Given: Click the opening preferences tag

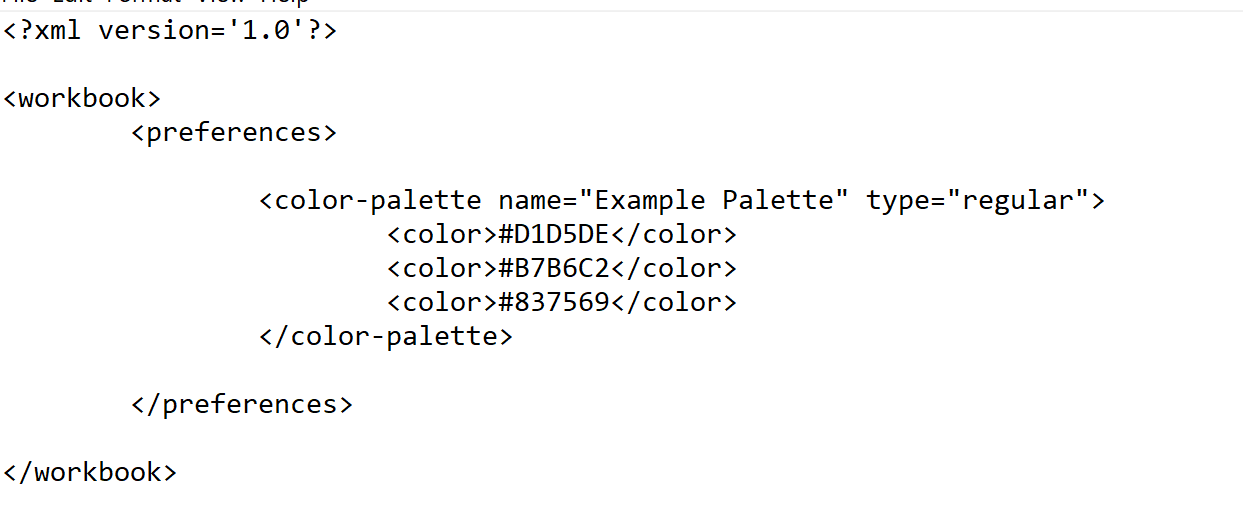Looking at the screenshot, I should [234, 132].
